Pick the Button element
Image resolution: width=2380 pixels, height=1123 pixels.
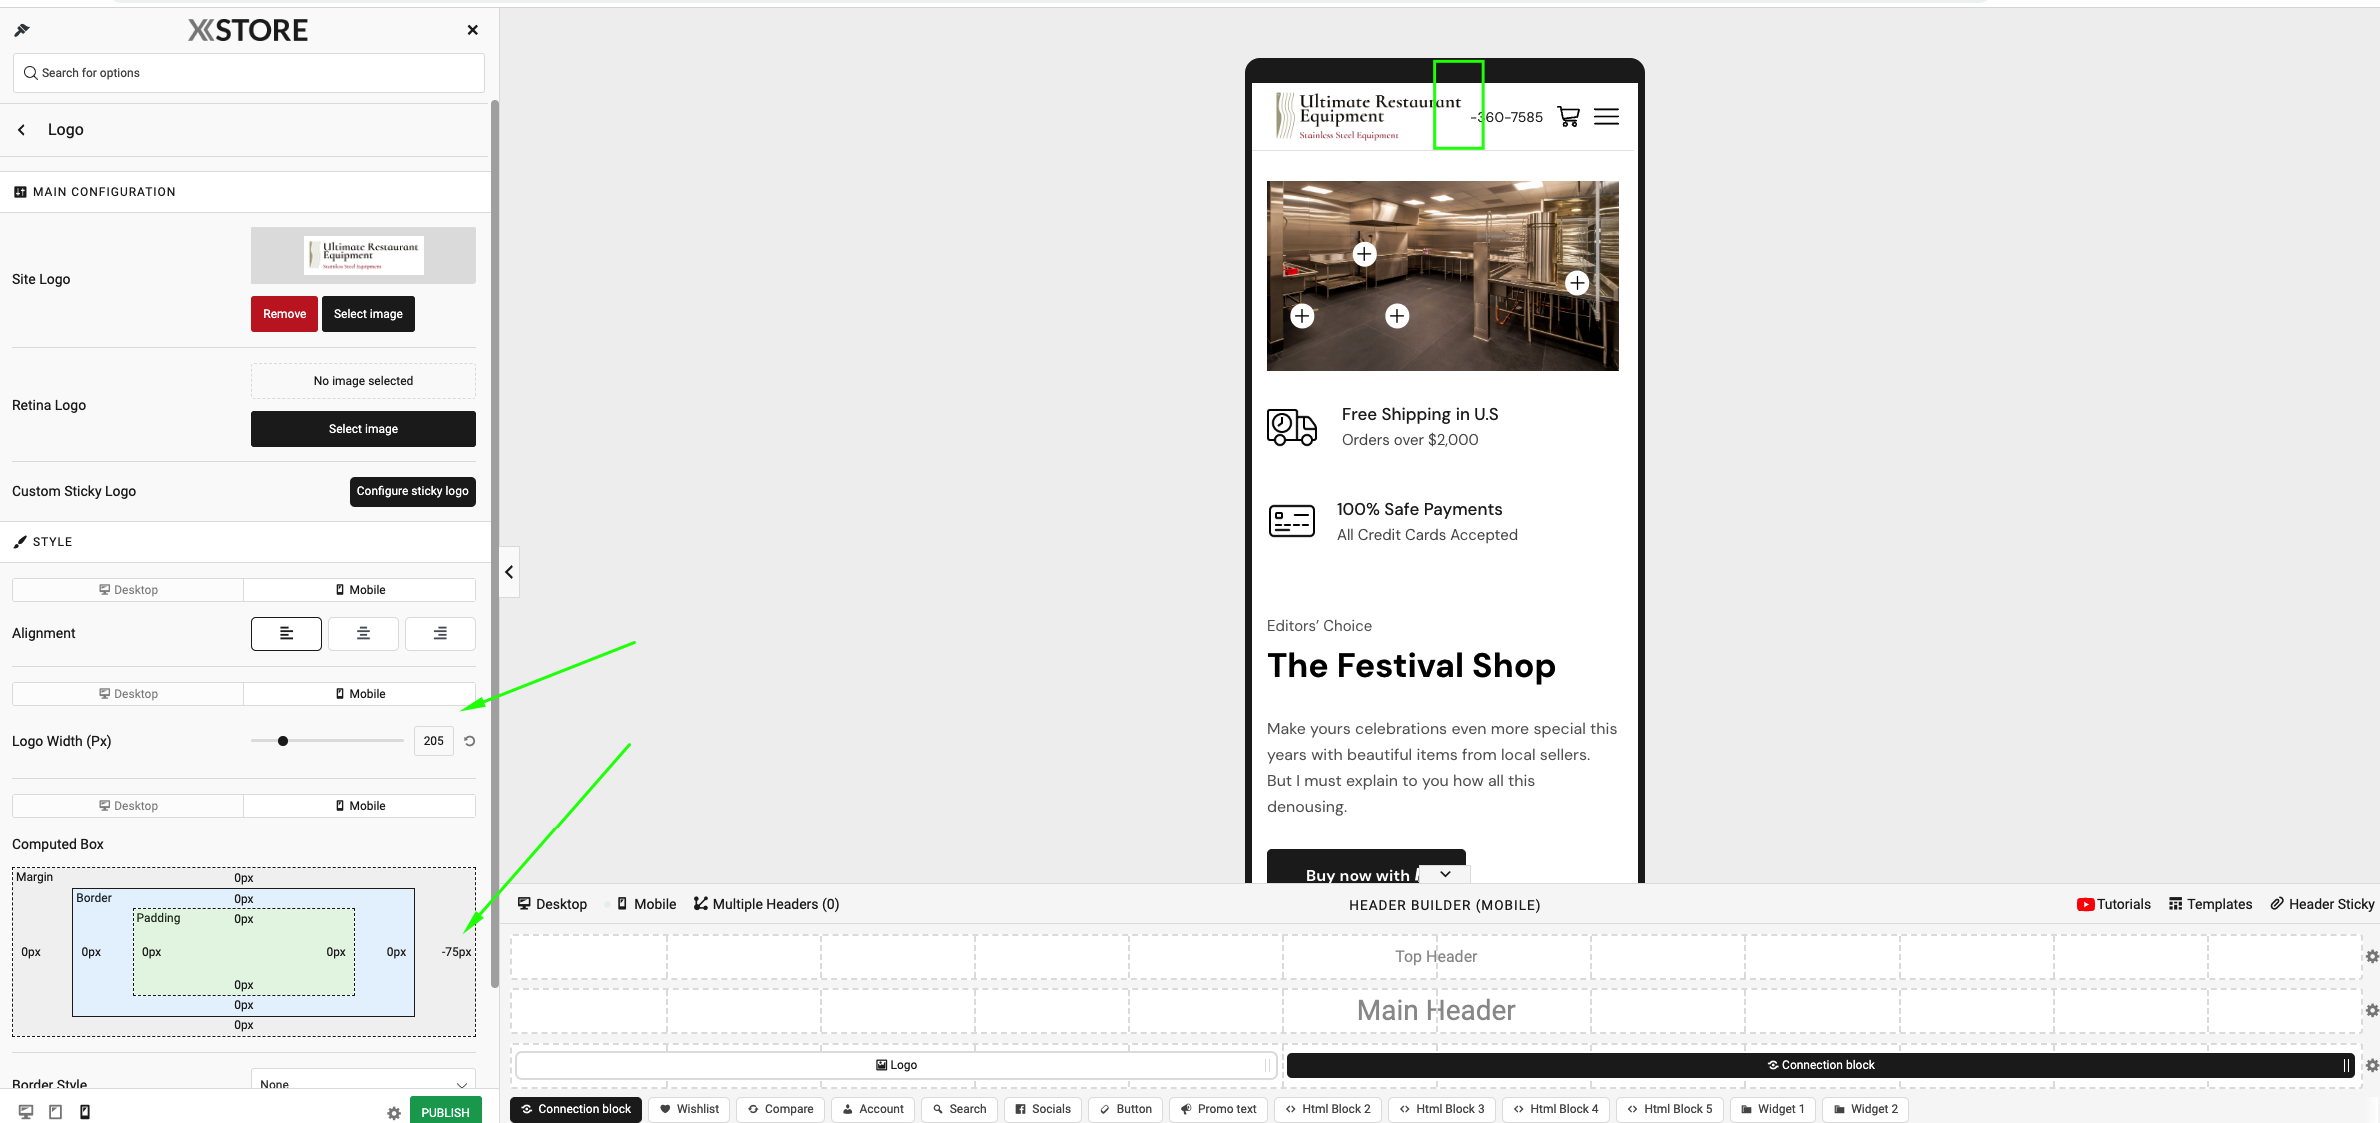click(x=1126, y=1109)
